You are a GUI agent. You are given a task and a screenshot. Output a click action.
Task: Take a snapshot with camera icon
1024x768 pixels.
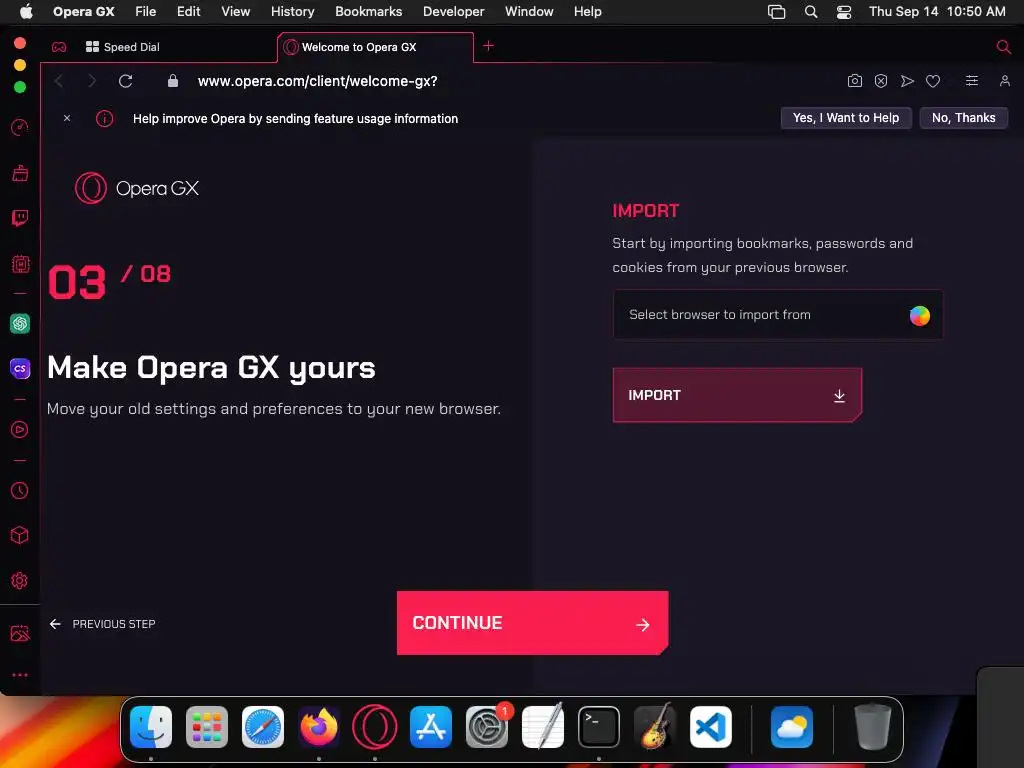tap(854, 81)
